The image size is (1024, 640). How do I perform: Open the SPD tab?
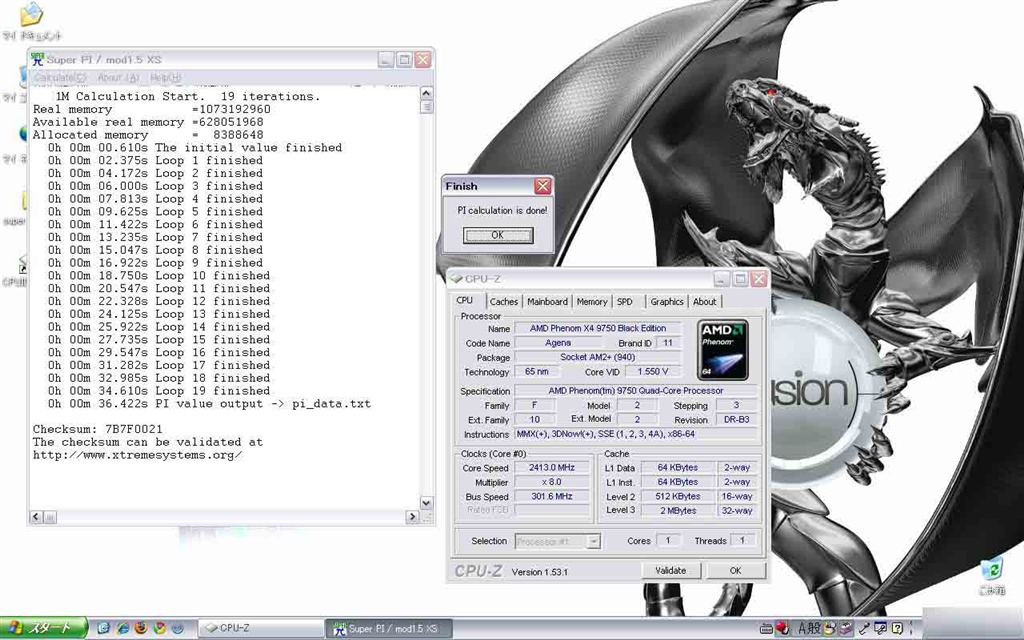[624, 301]
